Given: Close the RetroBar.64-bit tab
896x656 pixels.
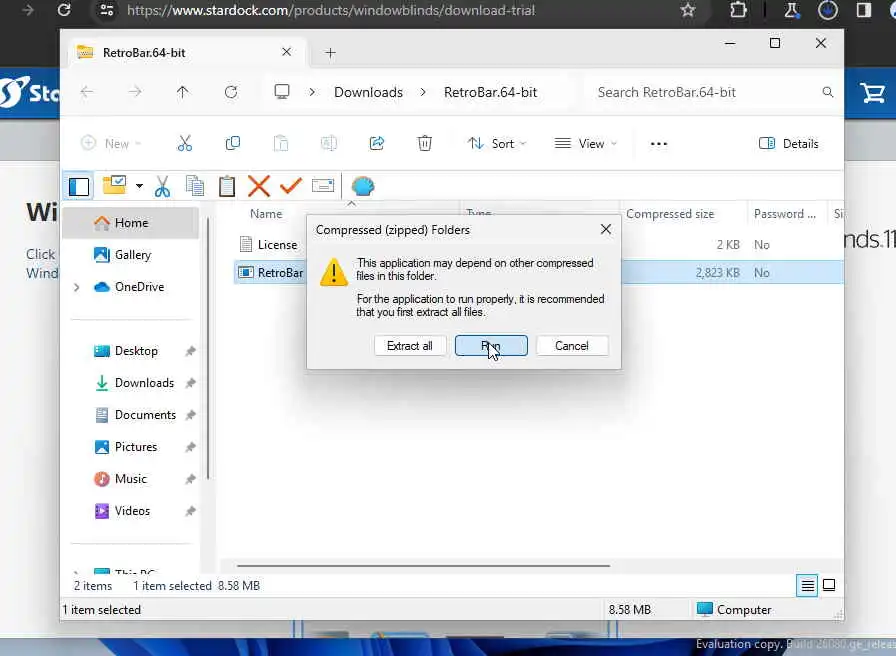Looking at the screenshot, I should pos(286,52).
